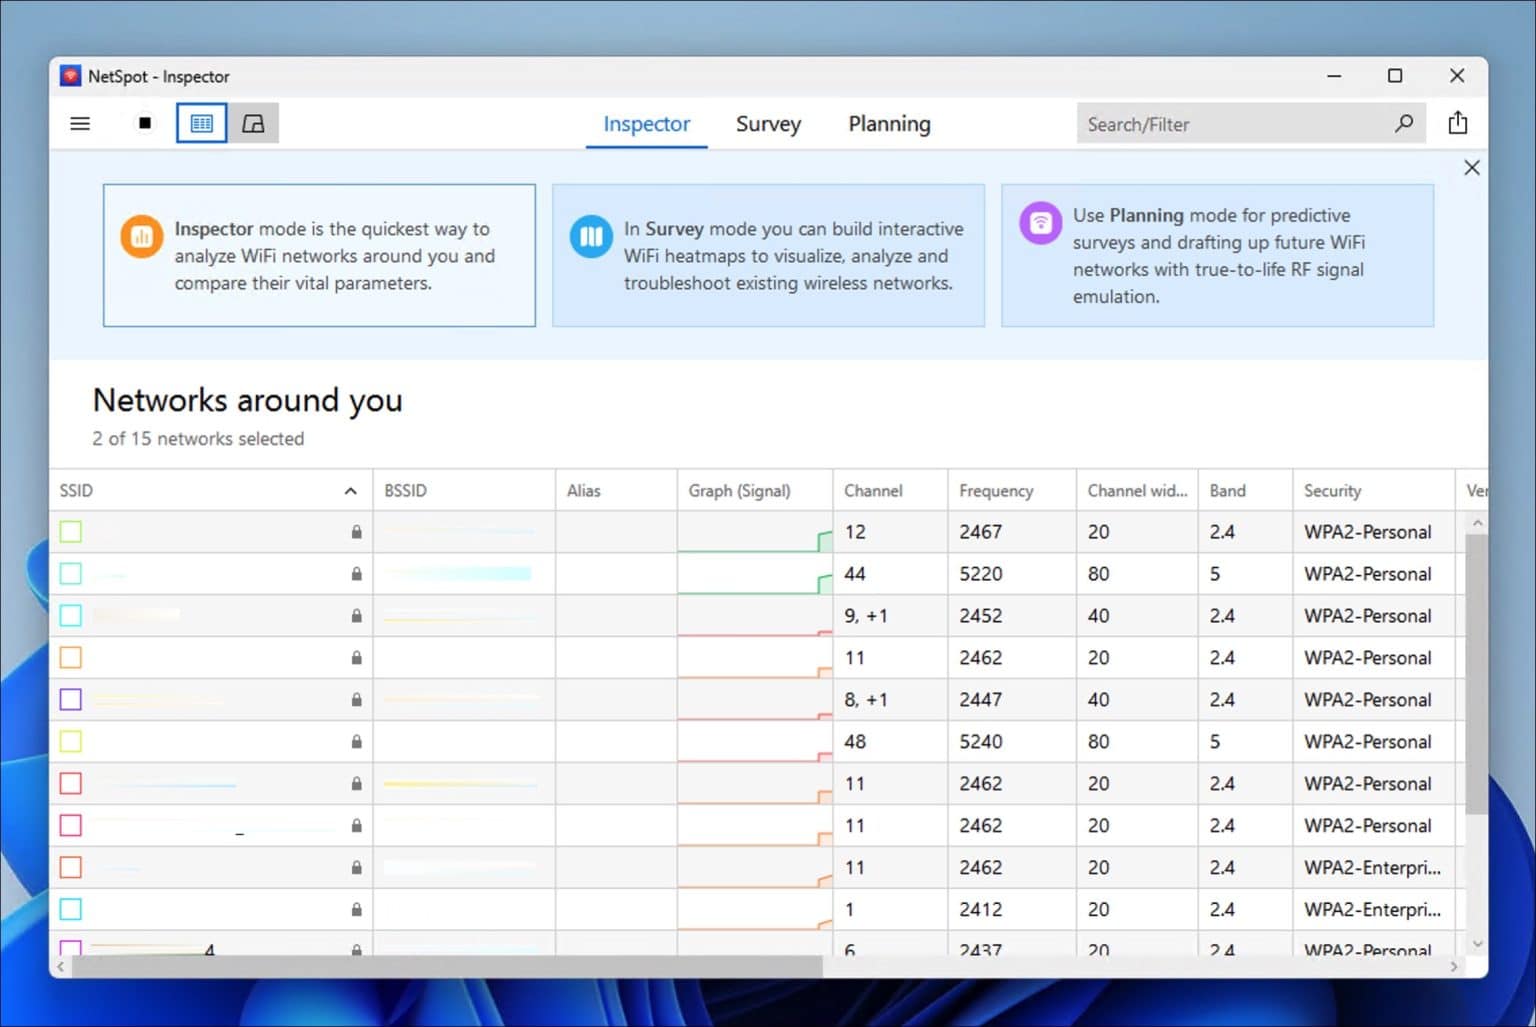This screenshot has width=1536, height=1027.
Task: Select the table view icon
Action: [201, 122]
